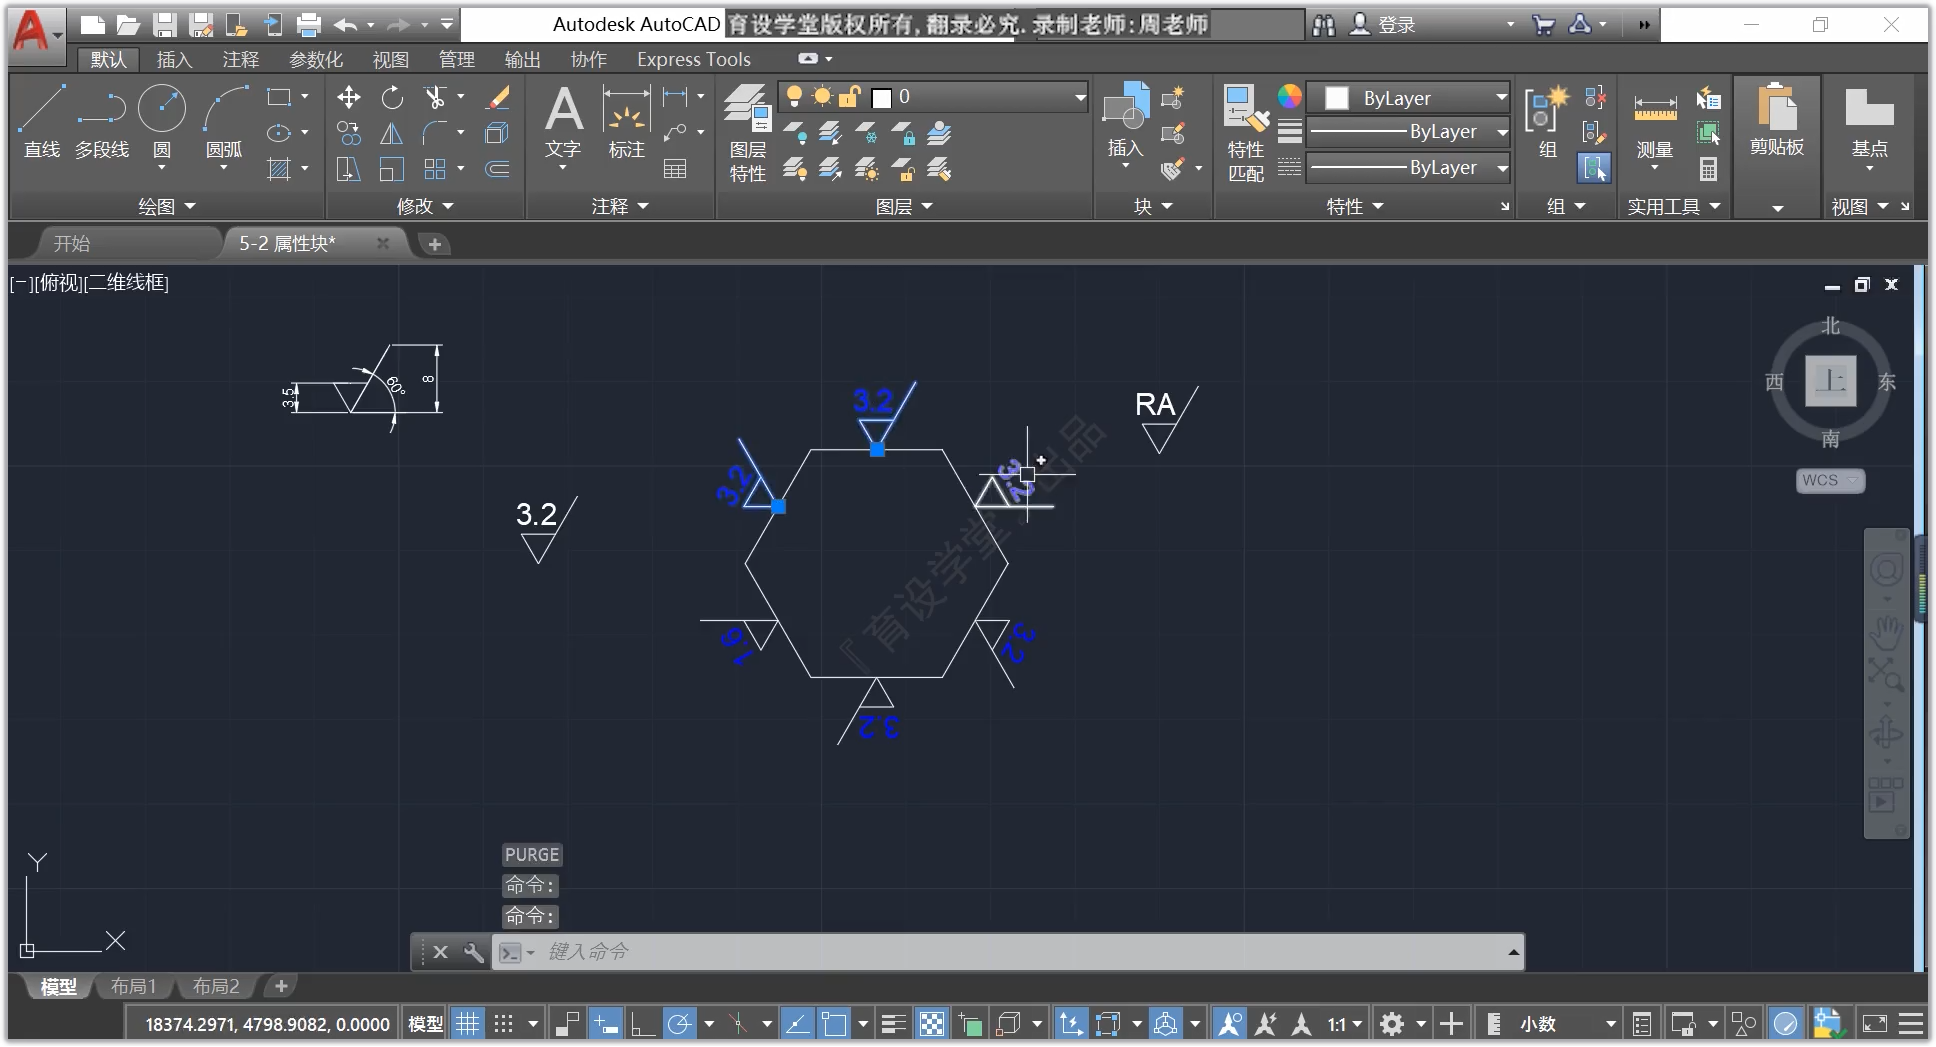The height and width of the screenshot is (1047, 1936).
Task: Toggle ortho mode in status bar
Action: tap(642, 1024)
